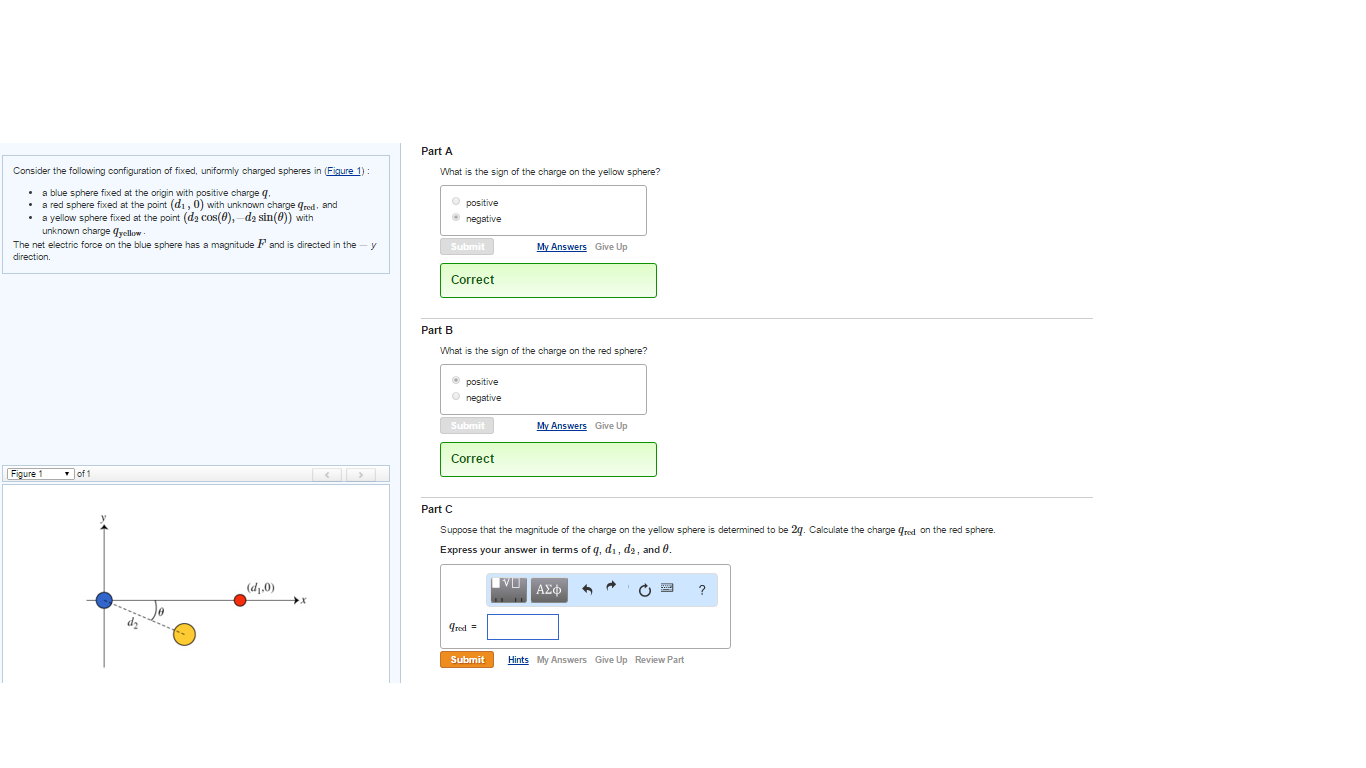Click the Review Part link

click(x=659, y=659)
